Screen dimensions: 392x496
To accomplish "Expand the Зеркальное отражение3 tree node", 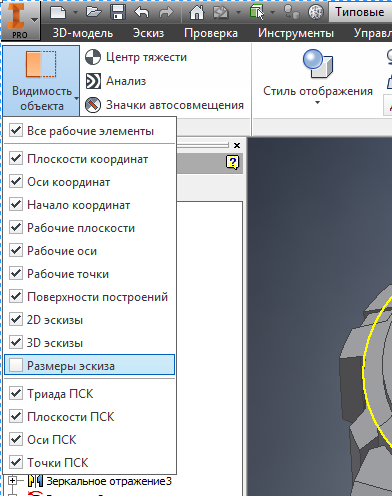I will (x=12, y=481).
